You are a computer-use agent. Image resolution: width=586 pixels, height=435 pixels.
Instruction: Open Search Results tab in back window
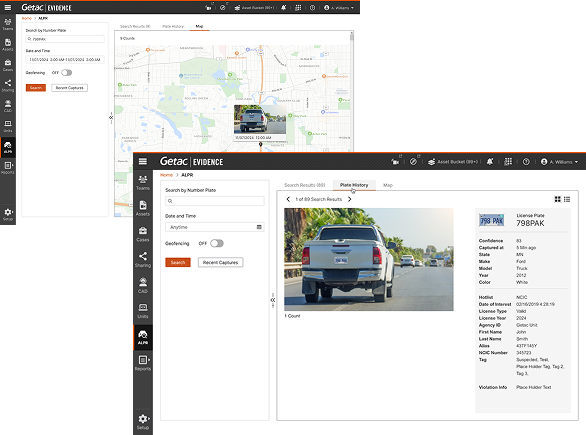(135, 27)
